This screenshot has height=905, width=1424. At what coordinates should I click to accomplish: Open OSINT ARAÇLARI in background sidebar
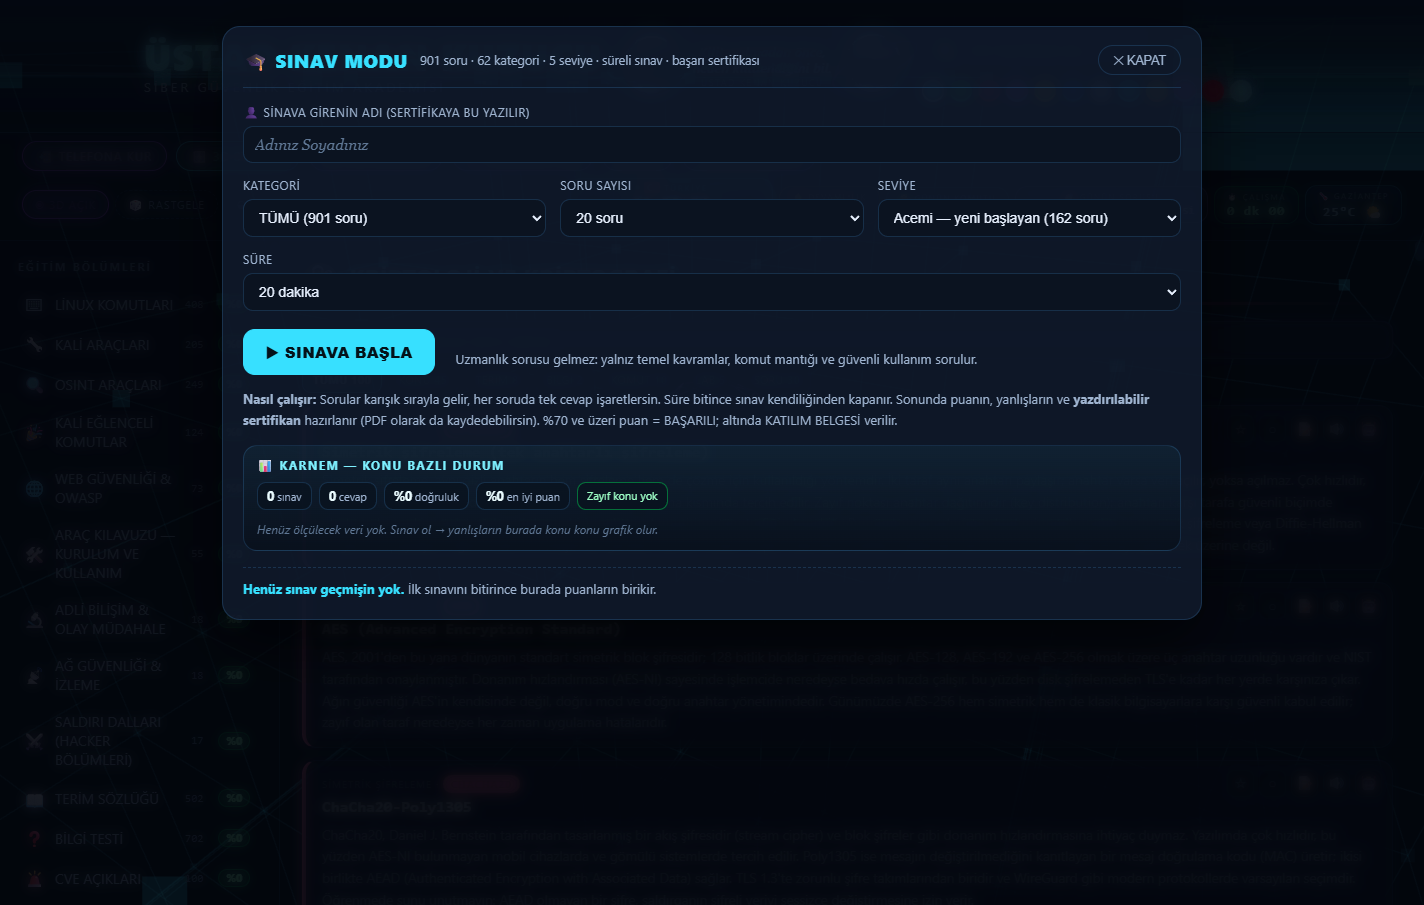tap(108, 385)
